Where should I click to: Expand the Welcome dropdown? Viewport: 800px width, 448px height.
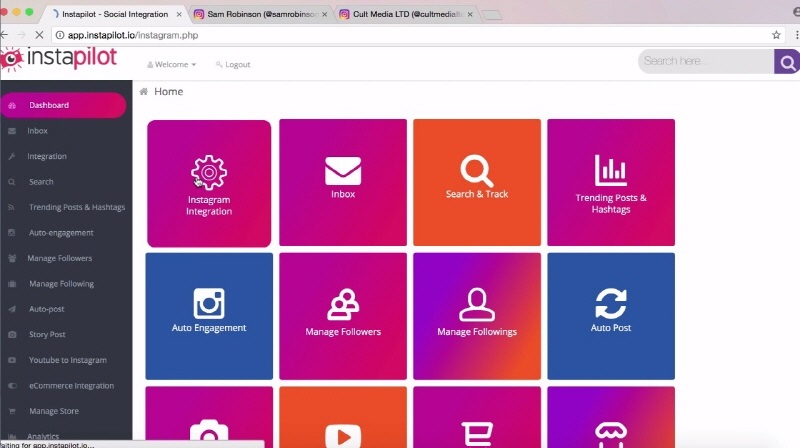(172, 64)
